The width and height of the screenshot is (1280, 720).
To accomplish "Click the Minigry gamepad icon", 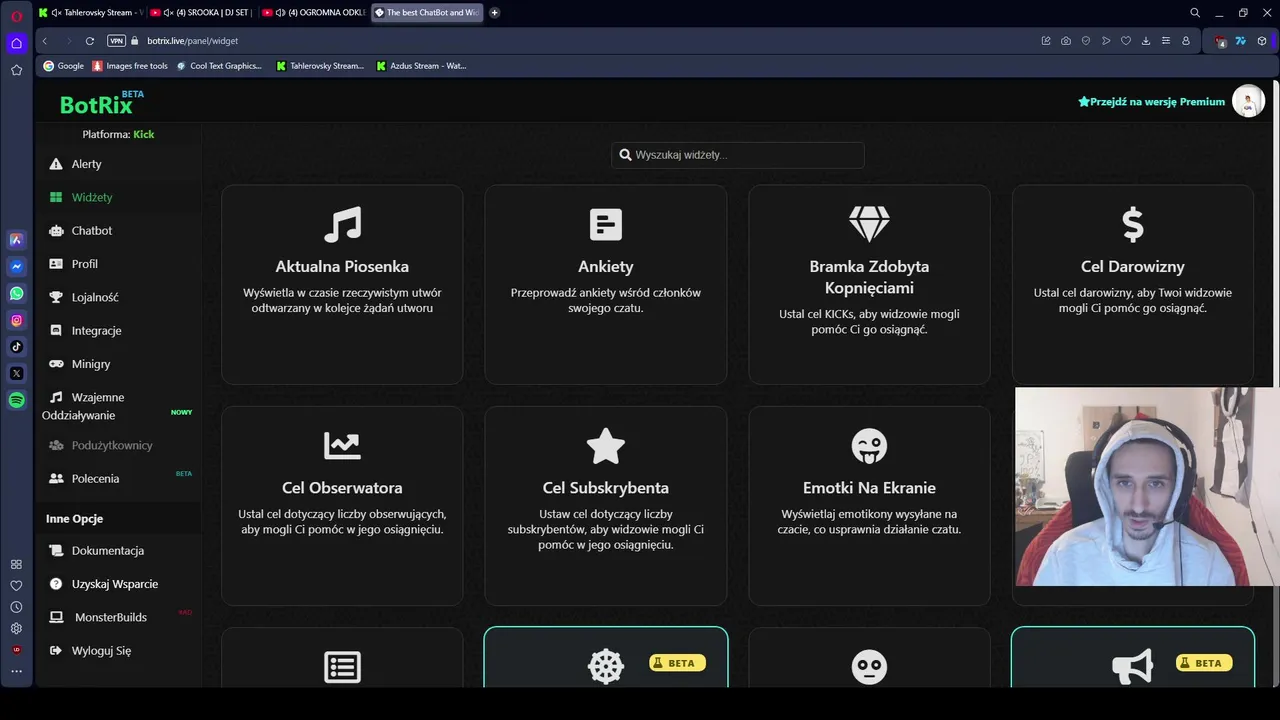I will (x=56, y=364).
